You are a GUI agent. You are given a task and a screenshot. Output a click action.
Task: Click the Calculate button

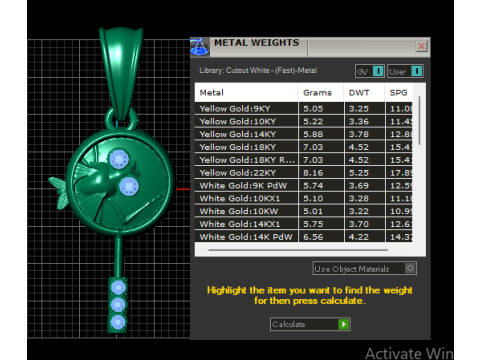pyautogui.click(x=310, y=324)
